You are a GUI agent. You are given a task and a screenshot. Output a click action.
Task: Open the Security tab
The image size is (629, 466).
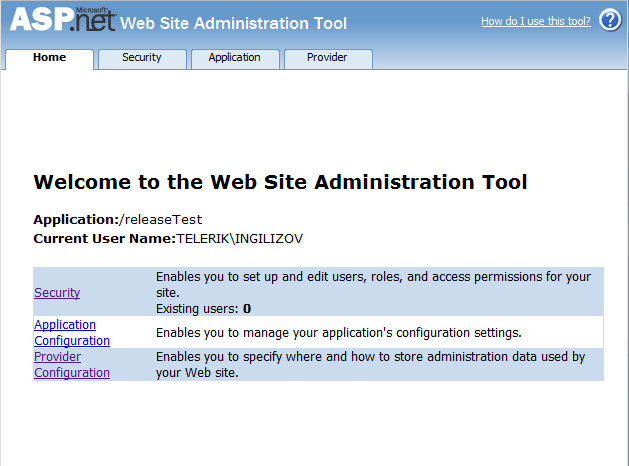[x=142, y=58]
